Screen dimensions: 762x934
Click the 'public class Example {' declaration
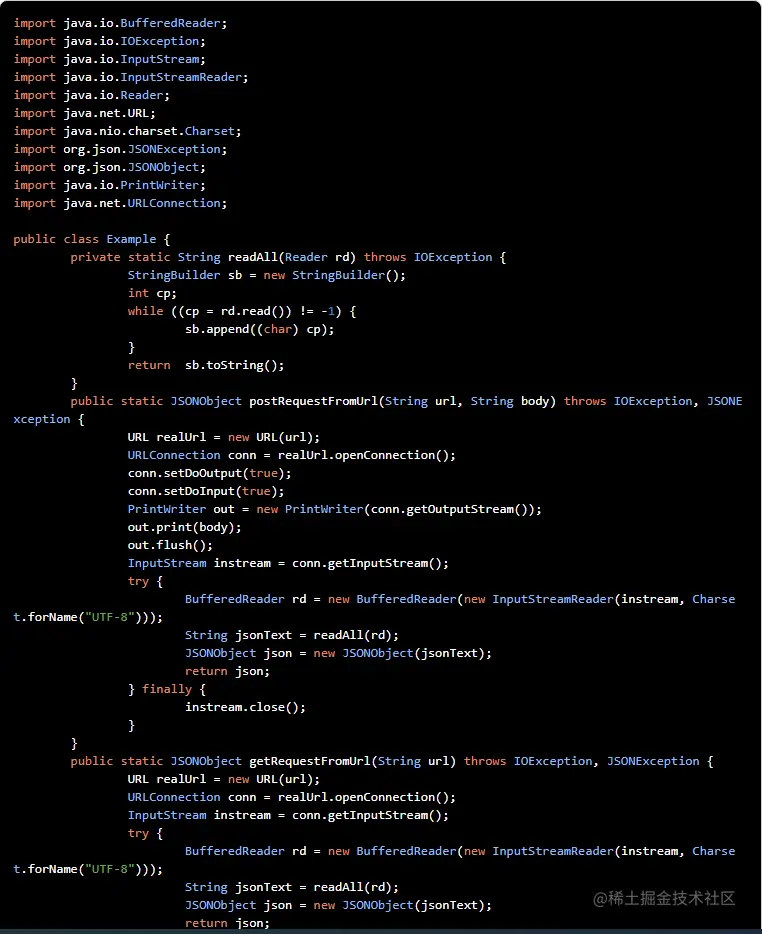[92, 239]
